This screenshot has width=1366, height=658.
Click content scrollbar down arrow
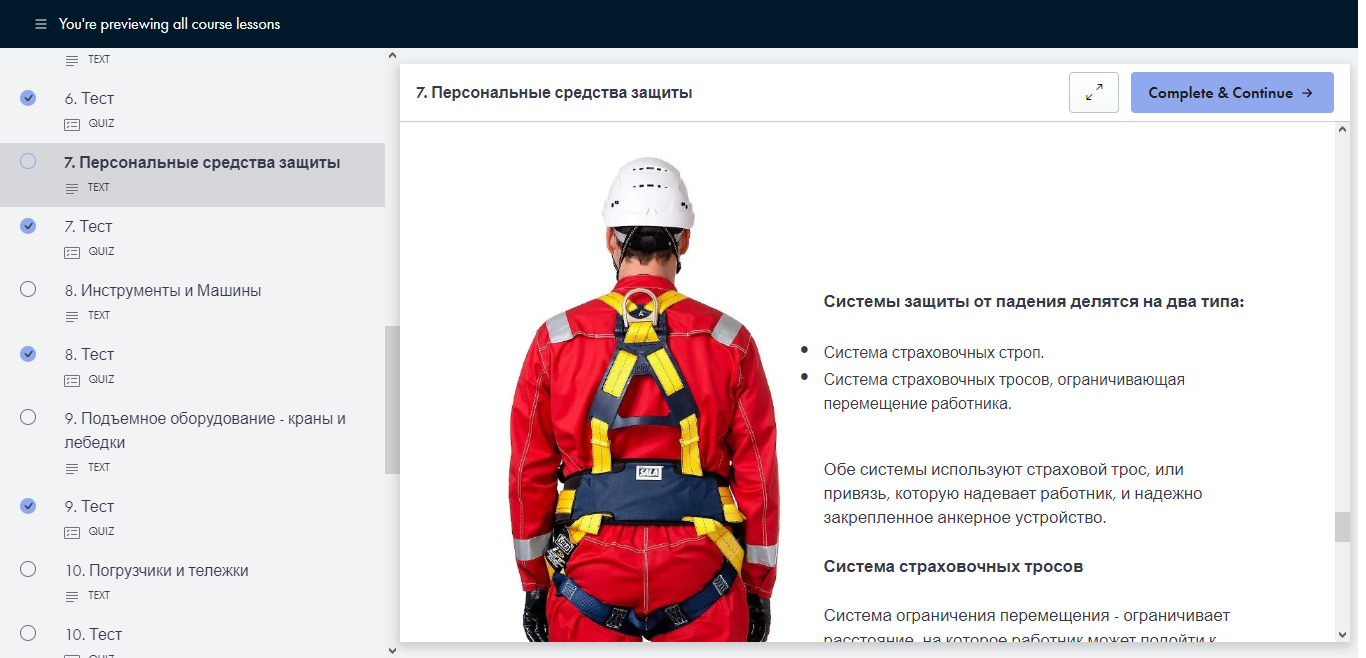pos(1342,634)
